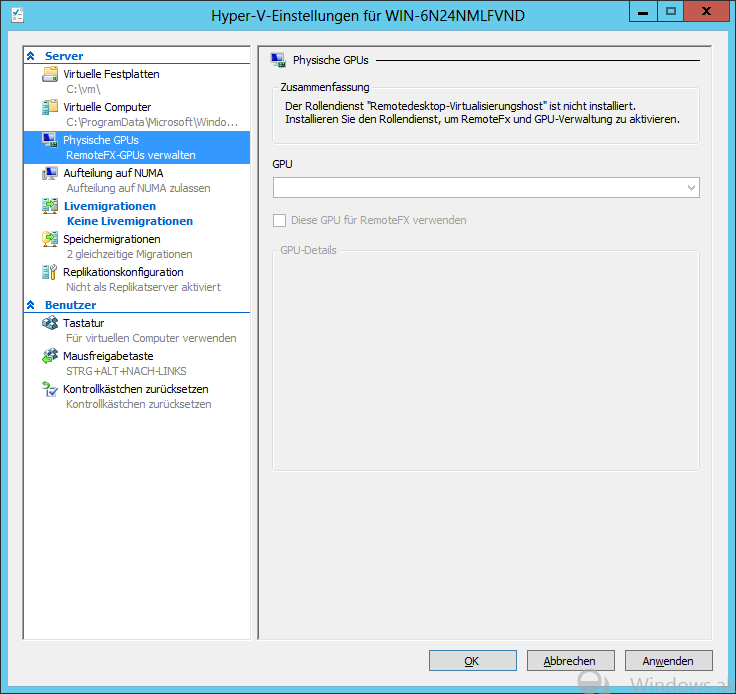This screenshot has height=694, width=736.
Task: Click the Abbrechen button
Action: (569, 661)
